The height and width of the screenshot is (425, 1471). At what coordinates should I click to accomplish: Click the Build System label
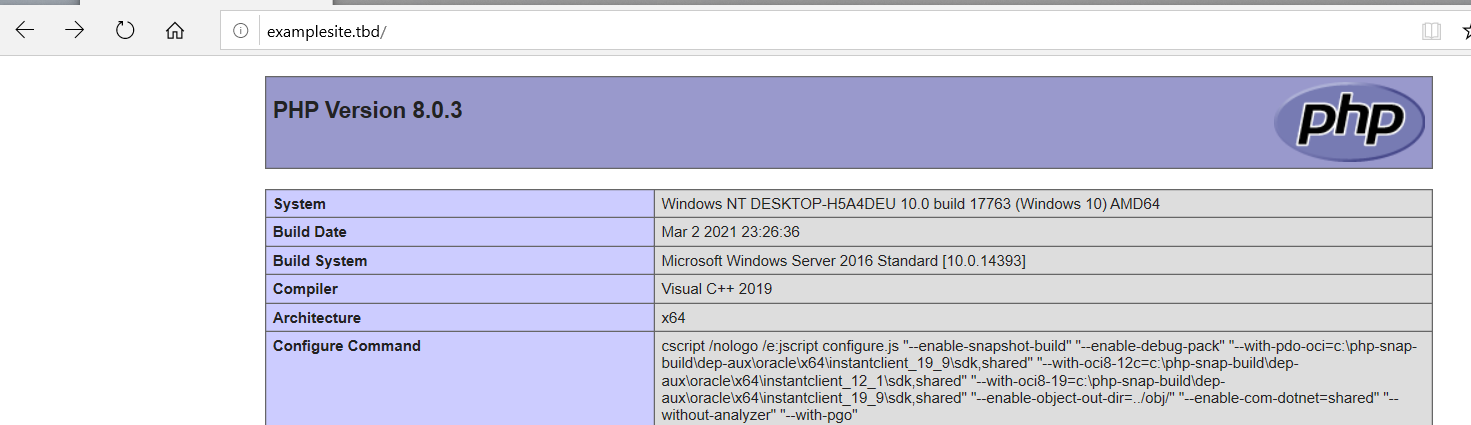tap(320, 261)
